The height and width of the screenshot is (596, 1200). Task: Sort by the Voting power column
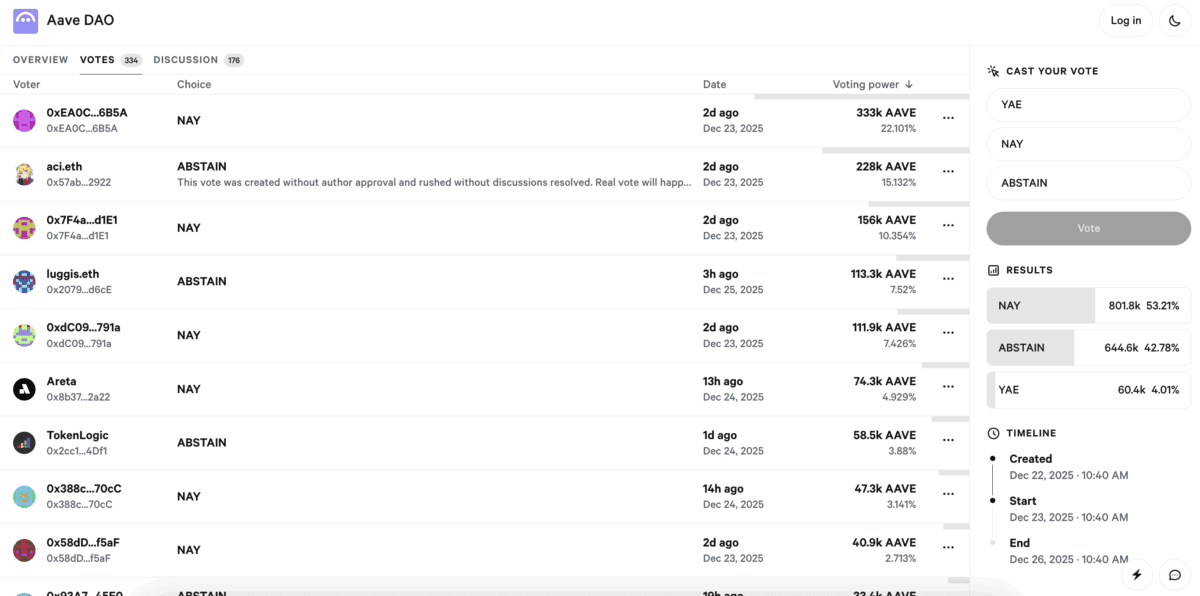pyautogui.click(x=872, y=85)
